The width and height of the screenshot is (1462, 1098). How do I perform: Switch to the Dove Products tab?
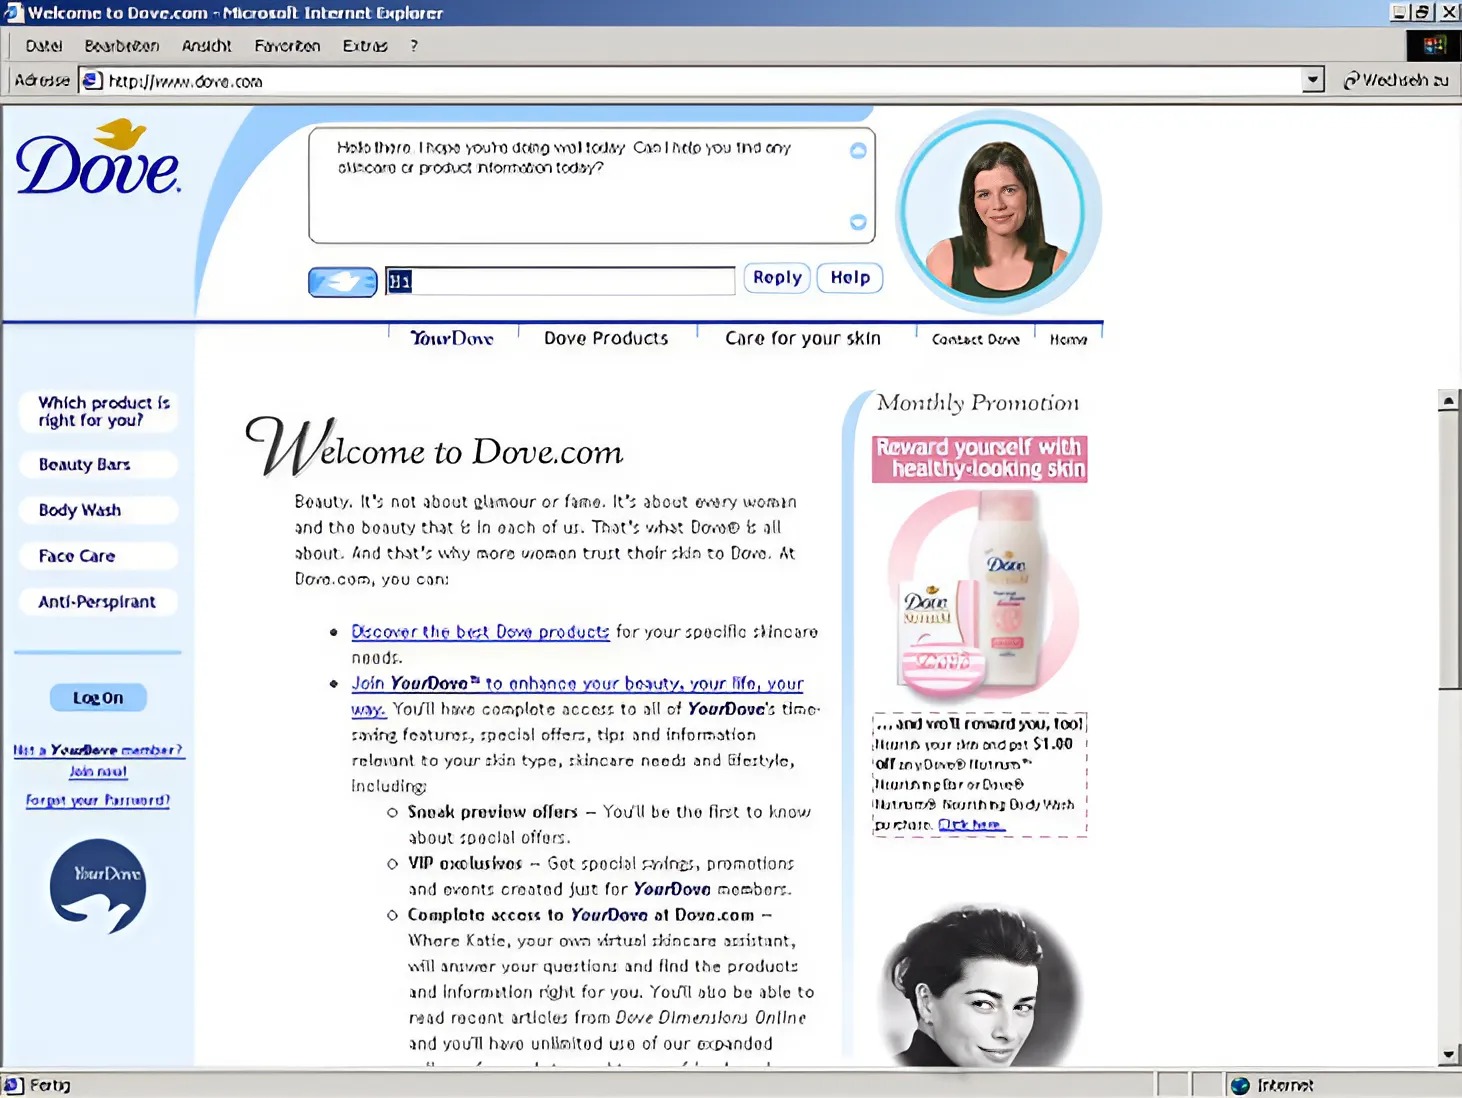coord(606,339)
